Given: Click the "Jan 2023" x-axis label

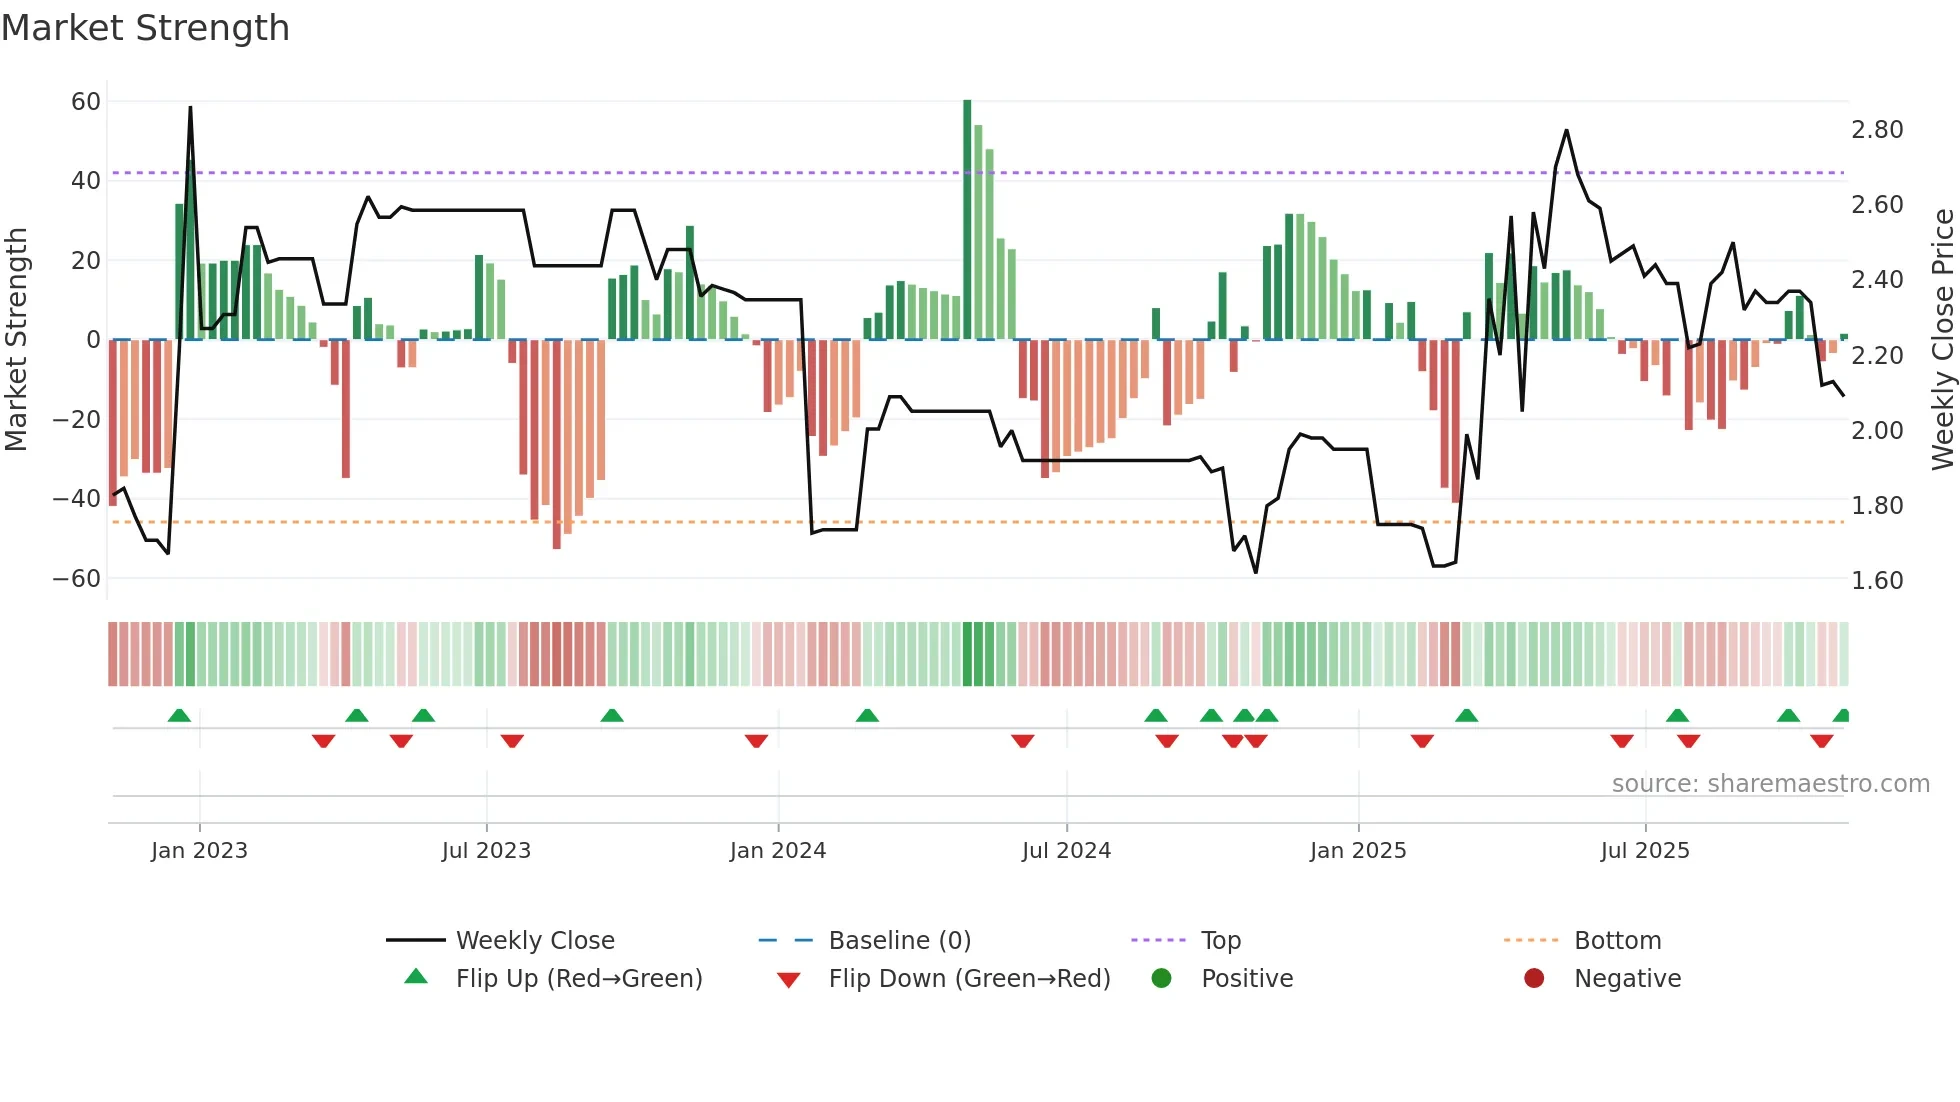Looking at the screenshot, I should 199,850.
